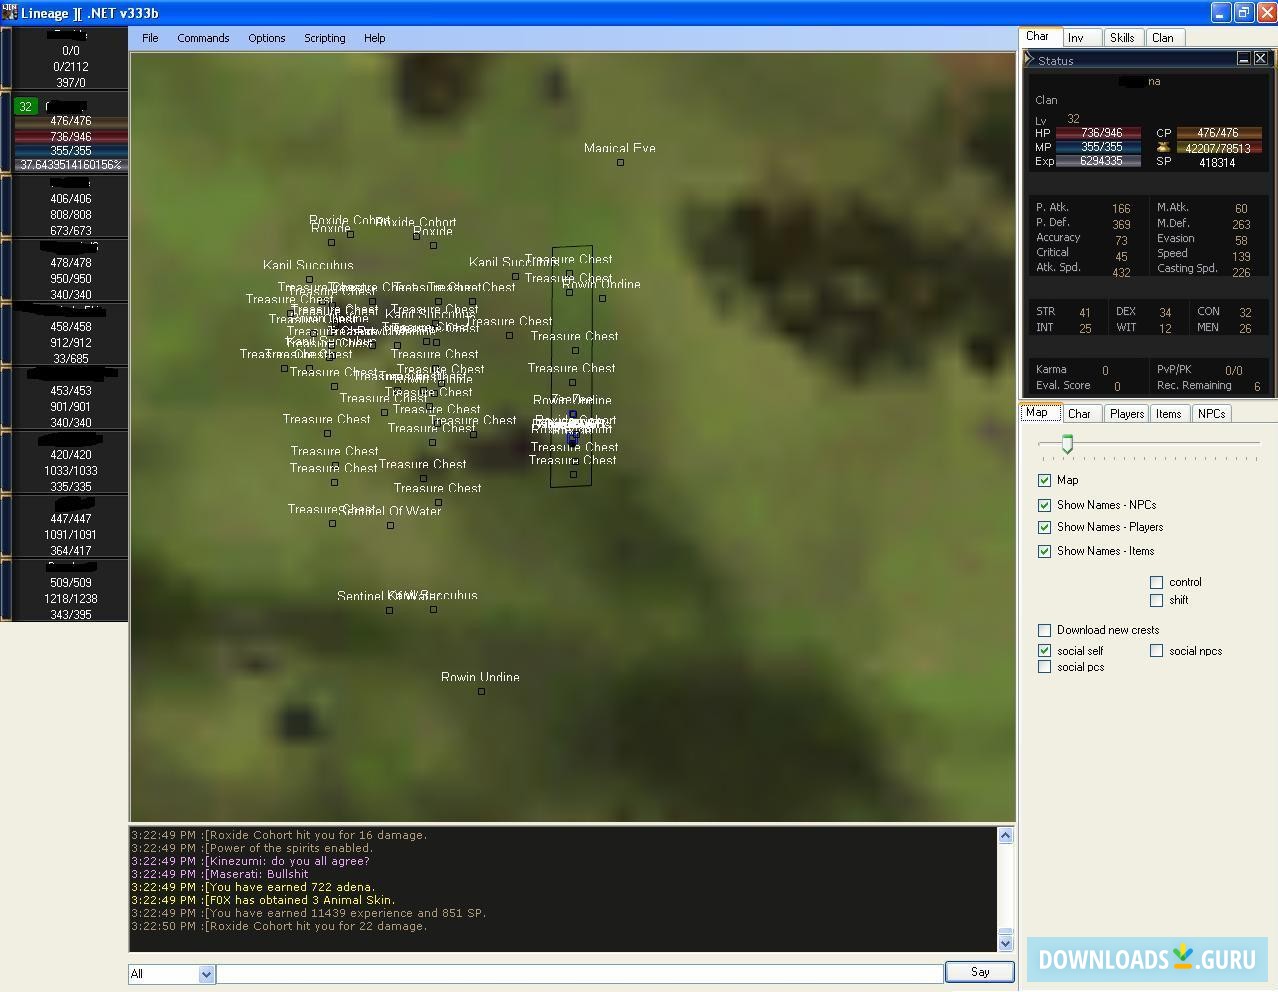Click the 37.64% experience bar
The height and width of the screenshot is (992, 1278).
click(70, 165)
